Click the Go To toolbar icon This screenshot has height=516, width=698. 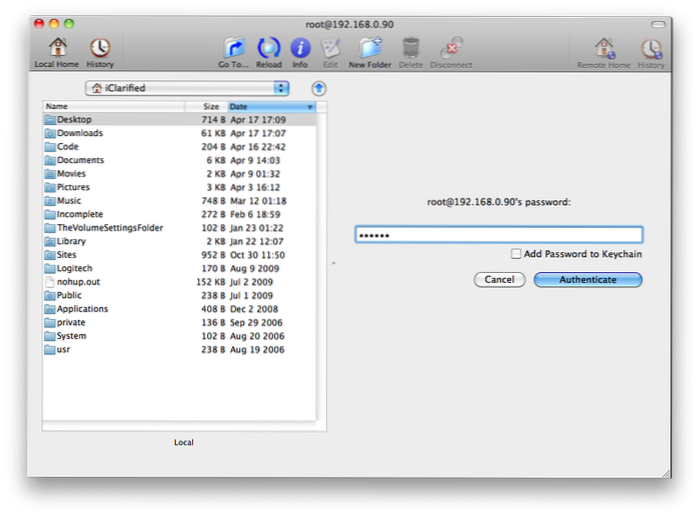click(234, 47)
